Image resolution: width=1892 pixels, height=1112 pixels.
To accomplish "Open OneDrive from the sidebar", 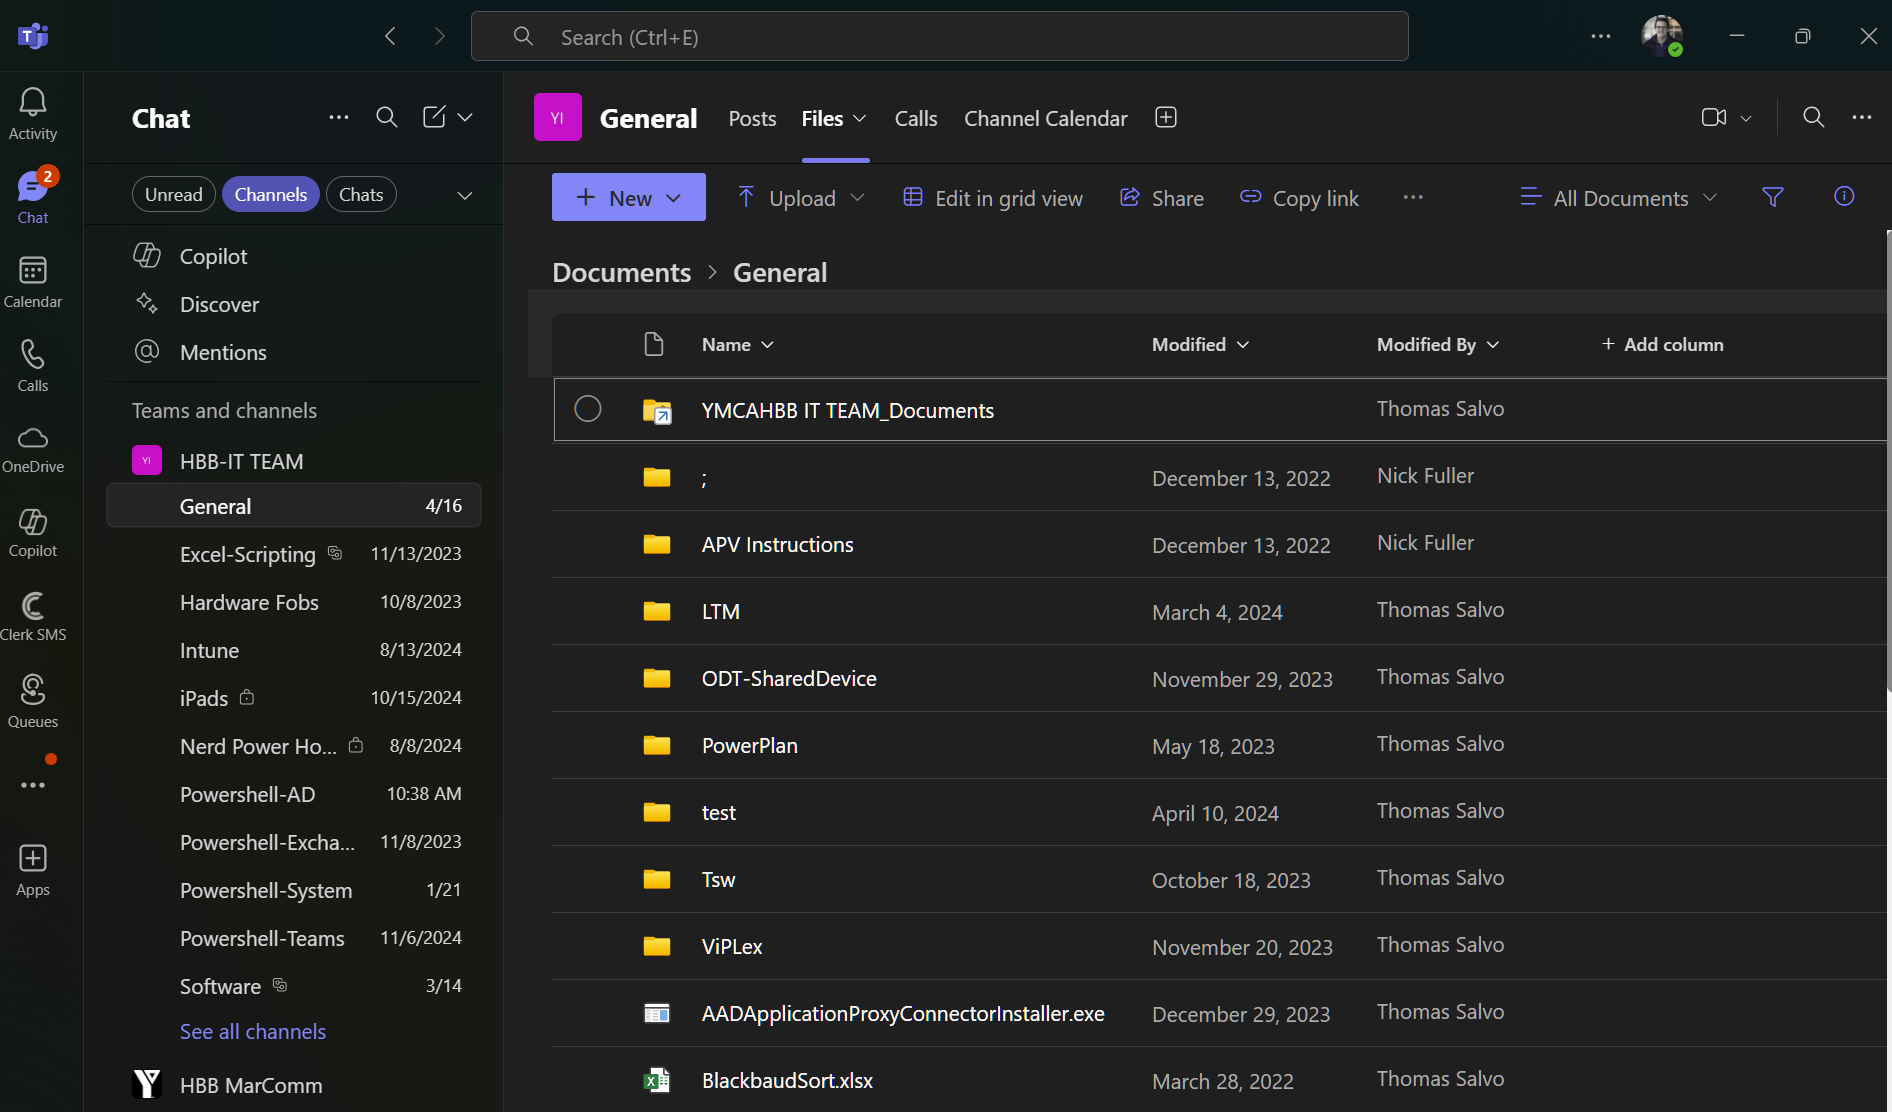I will [x=33, y=449].
